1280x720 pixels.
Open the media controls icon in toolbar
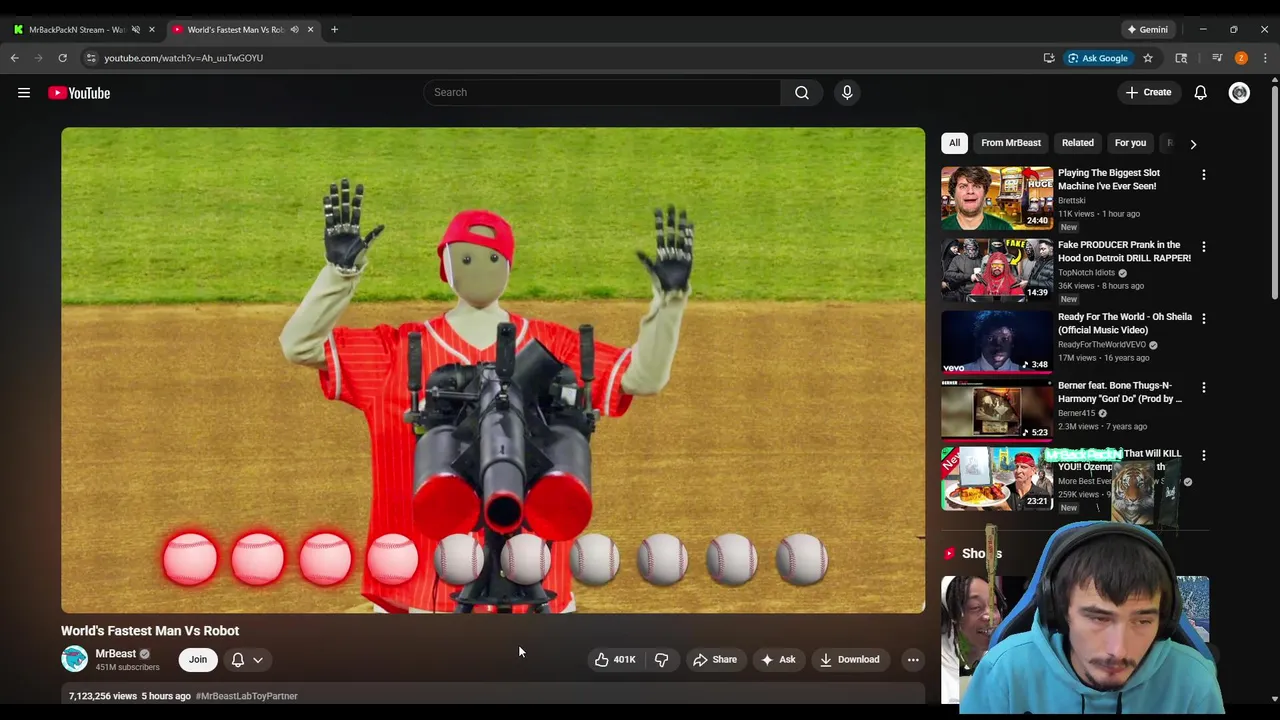pyautogui.click(x=1217, y=58)
